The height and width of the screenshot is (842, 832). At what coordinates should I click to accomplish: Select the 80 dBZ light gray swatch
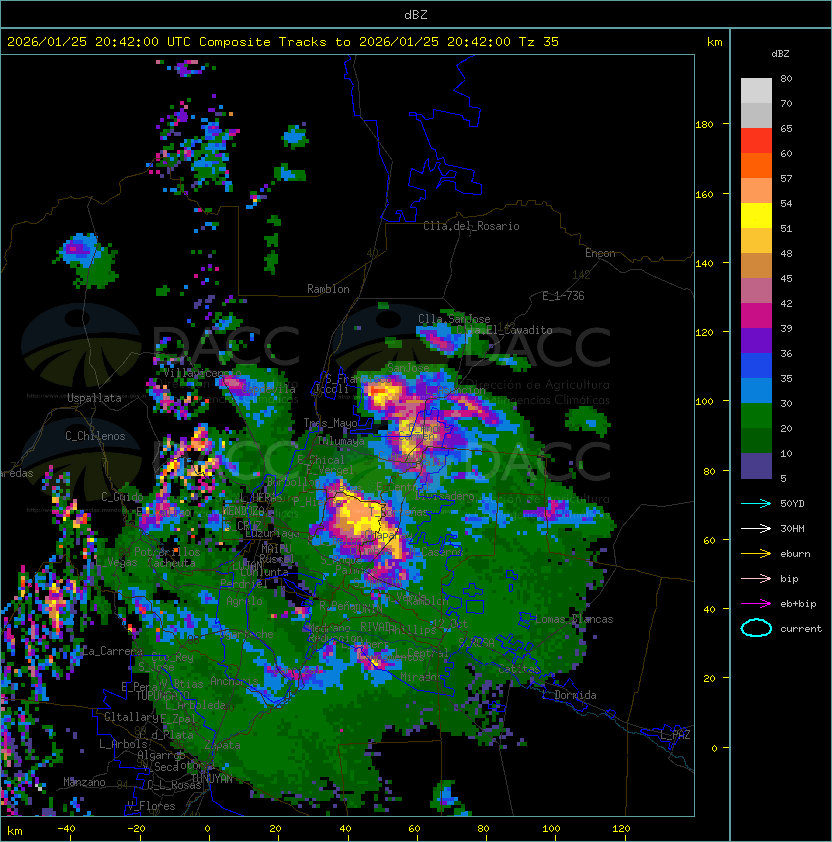(756, 90)
